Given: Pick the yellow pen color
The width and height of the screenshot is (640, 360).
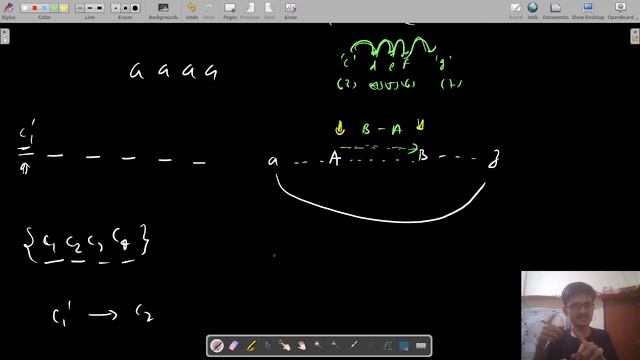Looking at the screenshot, I should coord(63,8).
